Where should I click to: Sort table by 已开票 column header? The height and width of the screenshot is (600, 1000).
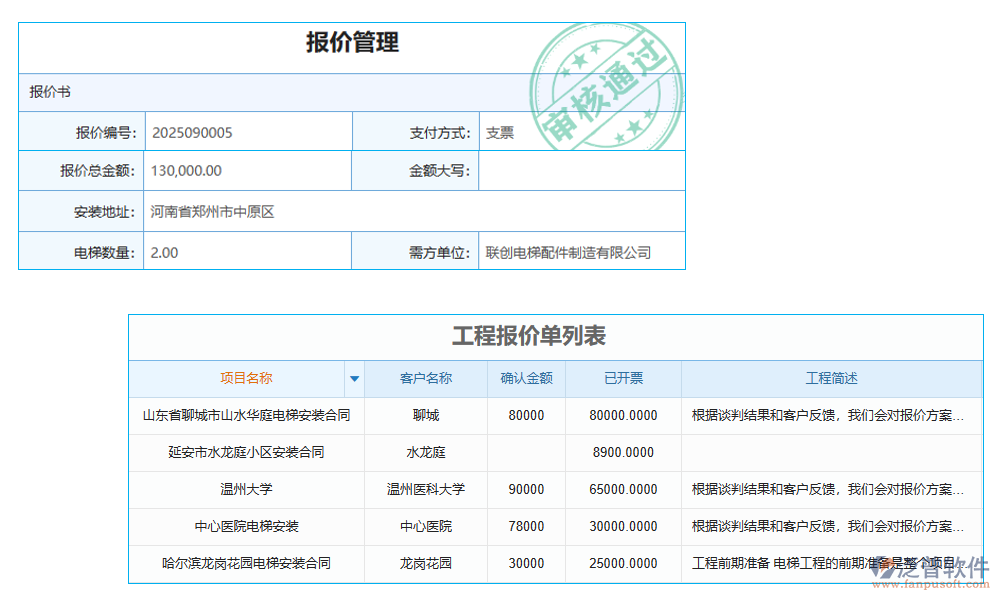tap(622, 378)
